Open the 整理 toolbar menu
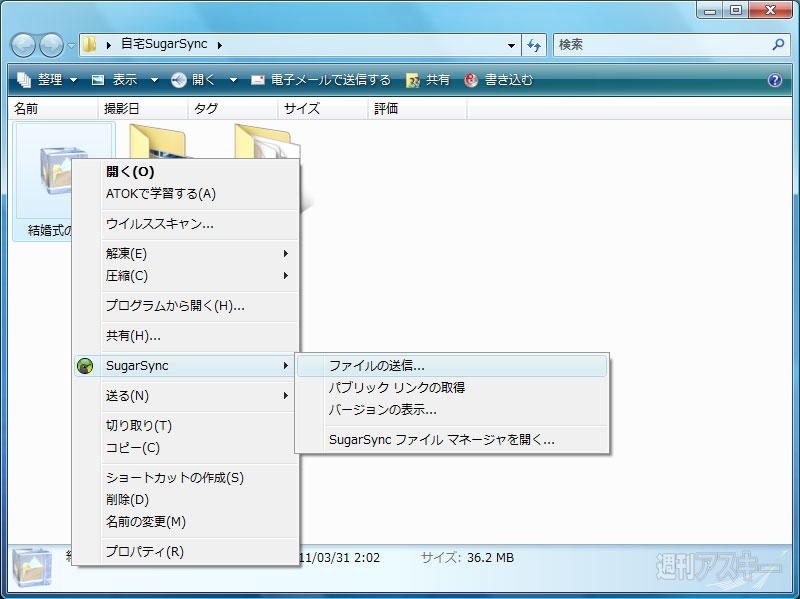Viewport: 800px width, 599px height. pyautogui.click(x=47, y=80)
